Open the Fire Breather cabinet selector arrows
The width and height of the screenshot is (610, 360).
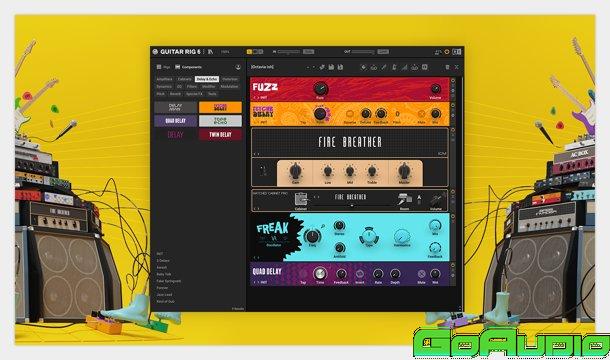(317, 197)
